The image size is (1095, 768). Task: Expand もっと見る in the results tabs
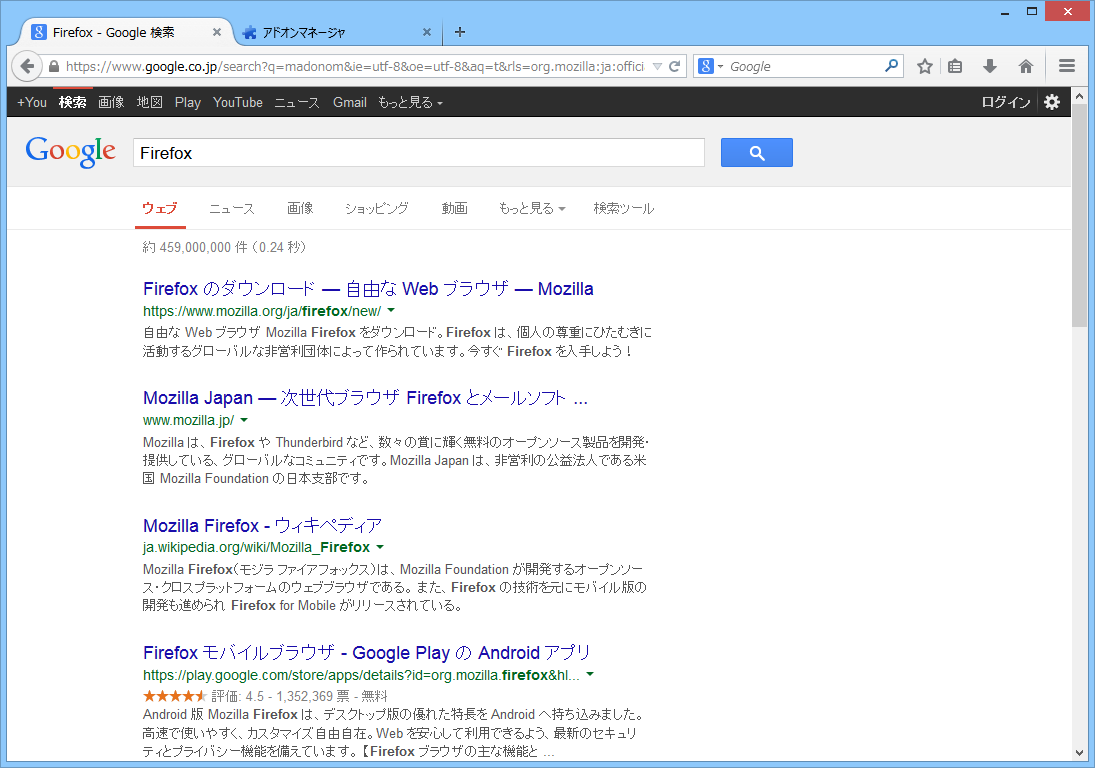pyautogui.click(x=531, y=208)
